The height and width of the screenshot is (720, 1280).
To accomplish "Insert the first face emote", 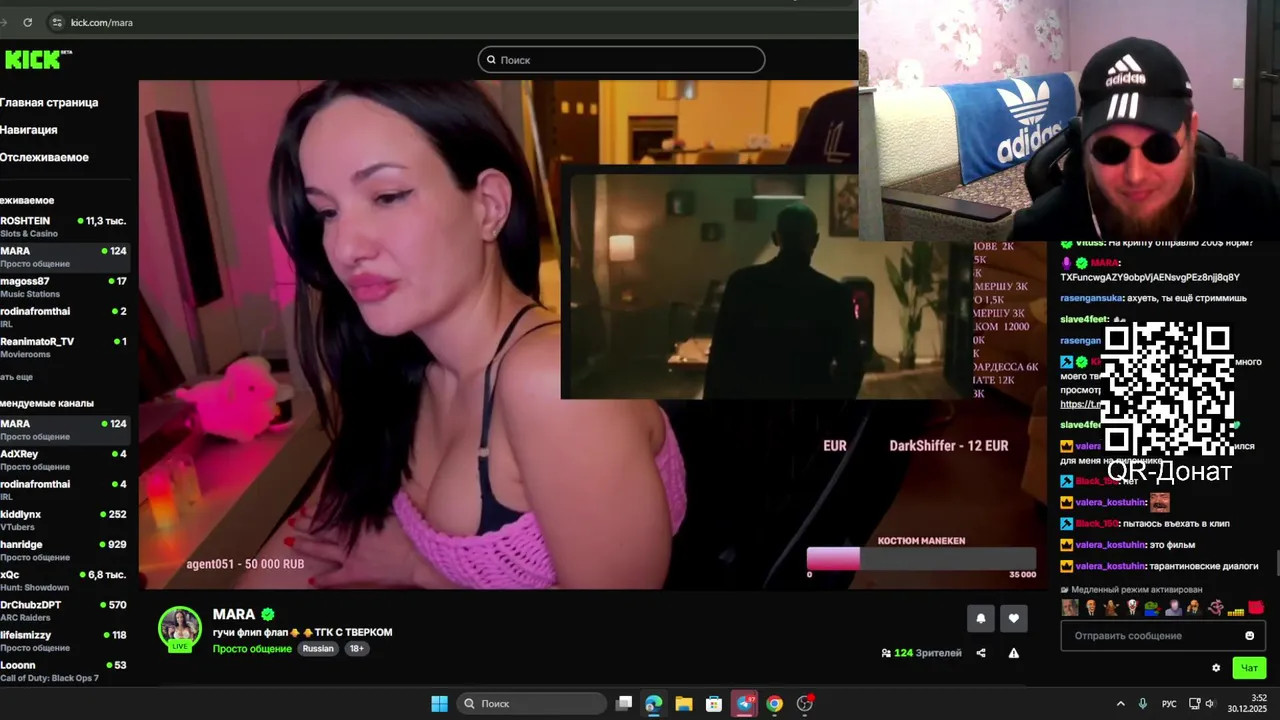I will [x=1070, y=607].
